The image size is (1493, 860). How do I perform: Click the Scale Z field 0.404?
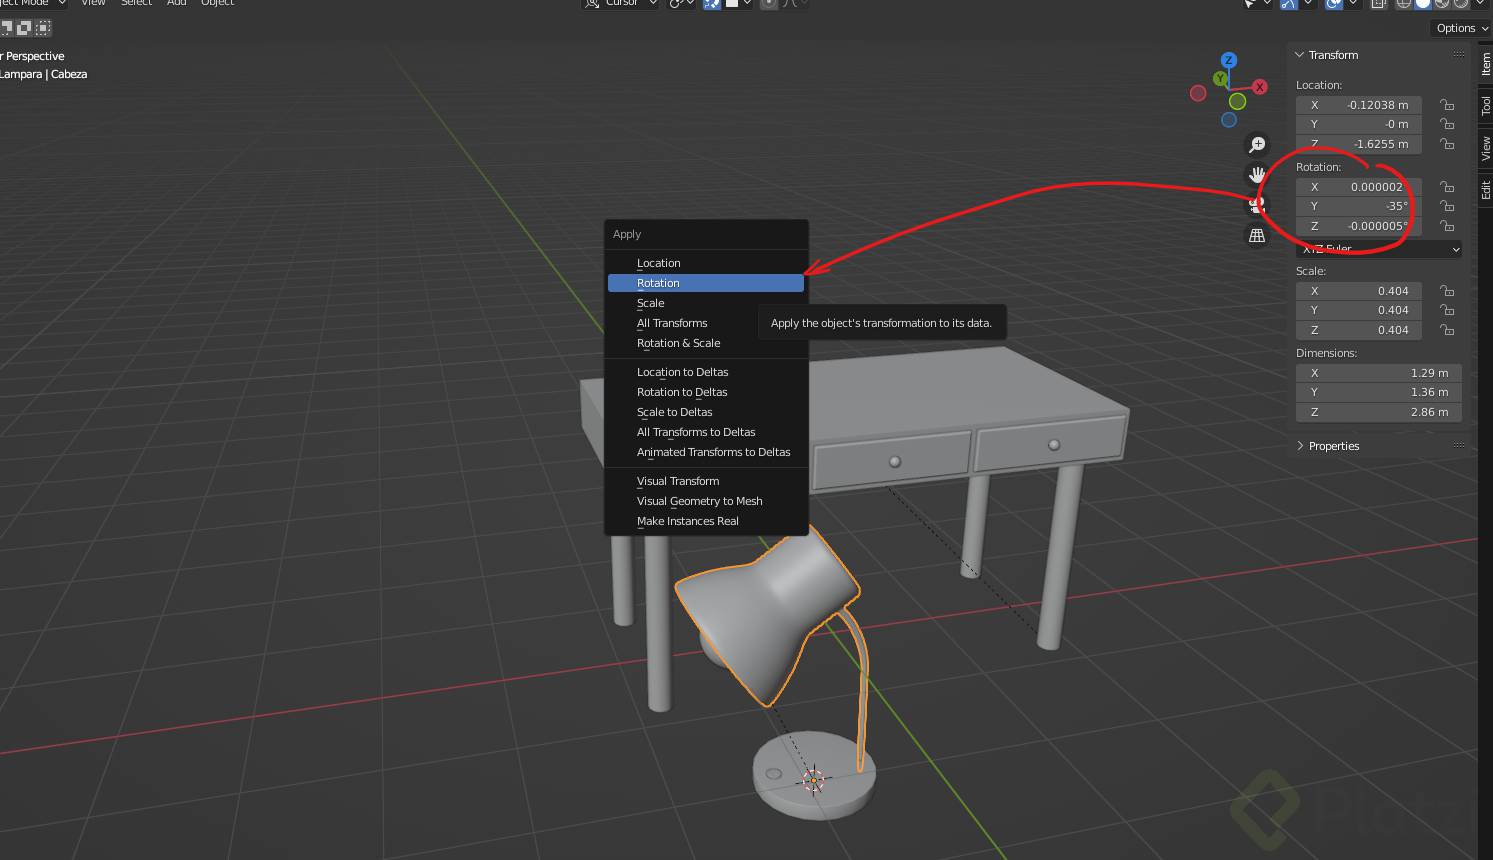point(1359,330)
